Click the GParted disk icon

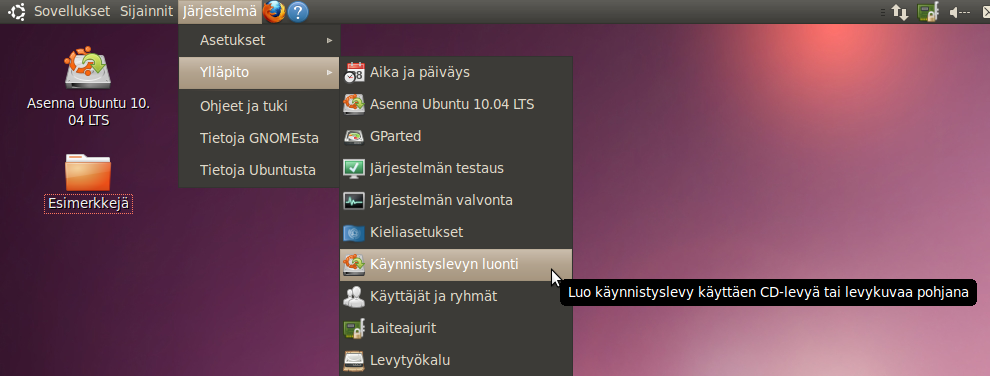354,136
